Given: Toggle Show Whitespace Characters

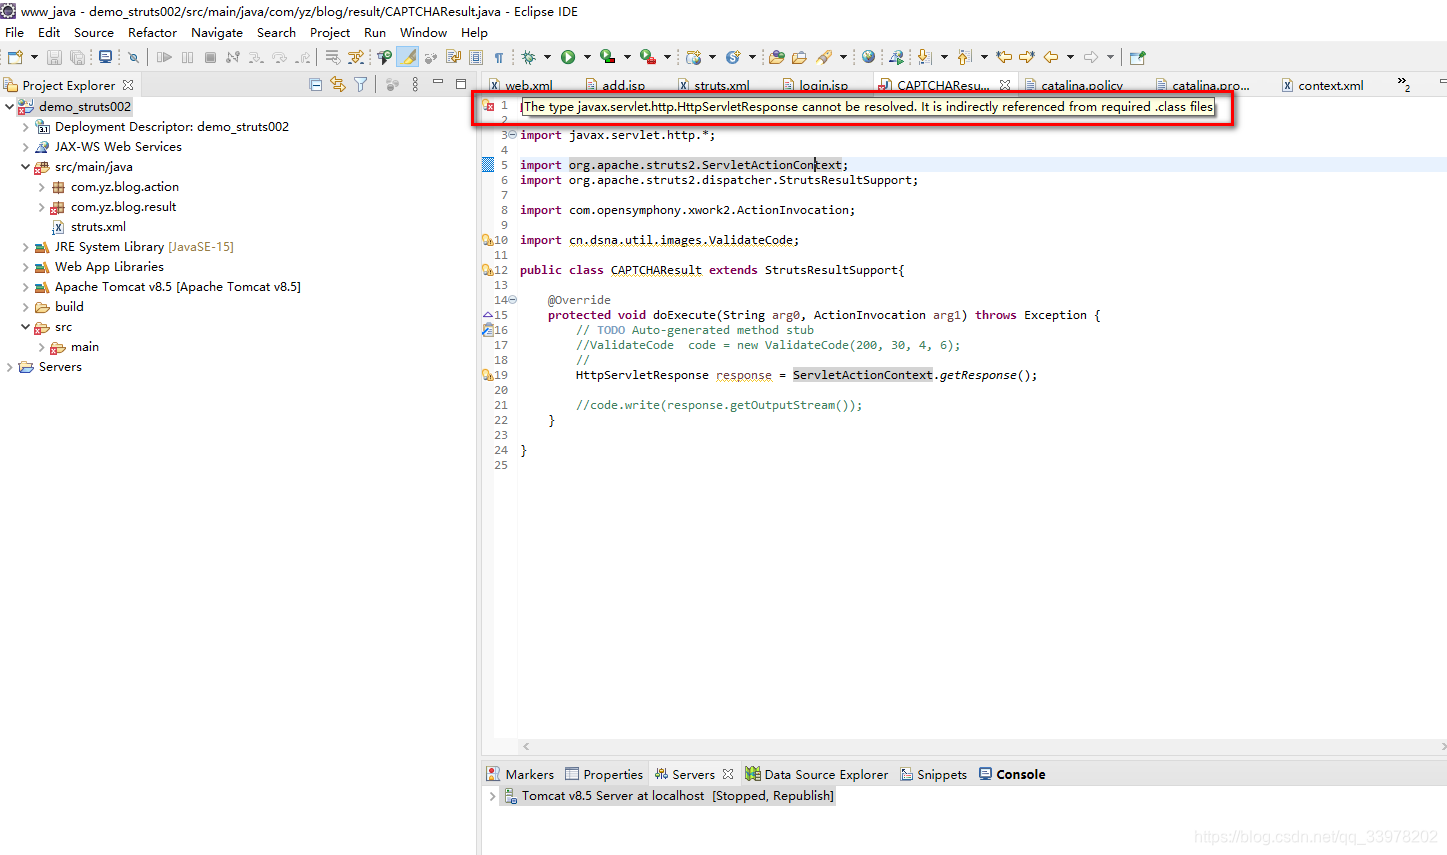Looking at the screenshot, I should click(x=497, y=57).
